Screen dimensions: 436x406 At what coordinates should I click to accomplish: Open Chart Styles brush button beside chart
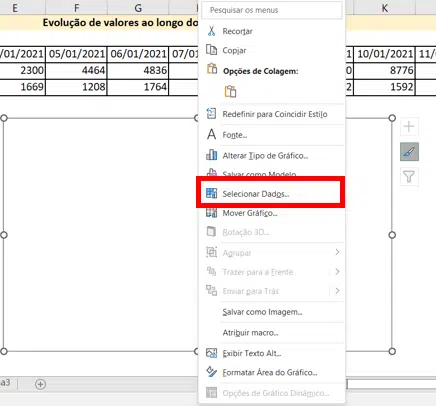pyautogui.click(x=409, y=152)
